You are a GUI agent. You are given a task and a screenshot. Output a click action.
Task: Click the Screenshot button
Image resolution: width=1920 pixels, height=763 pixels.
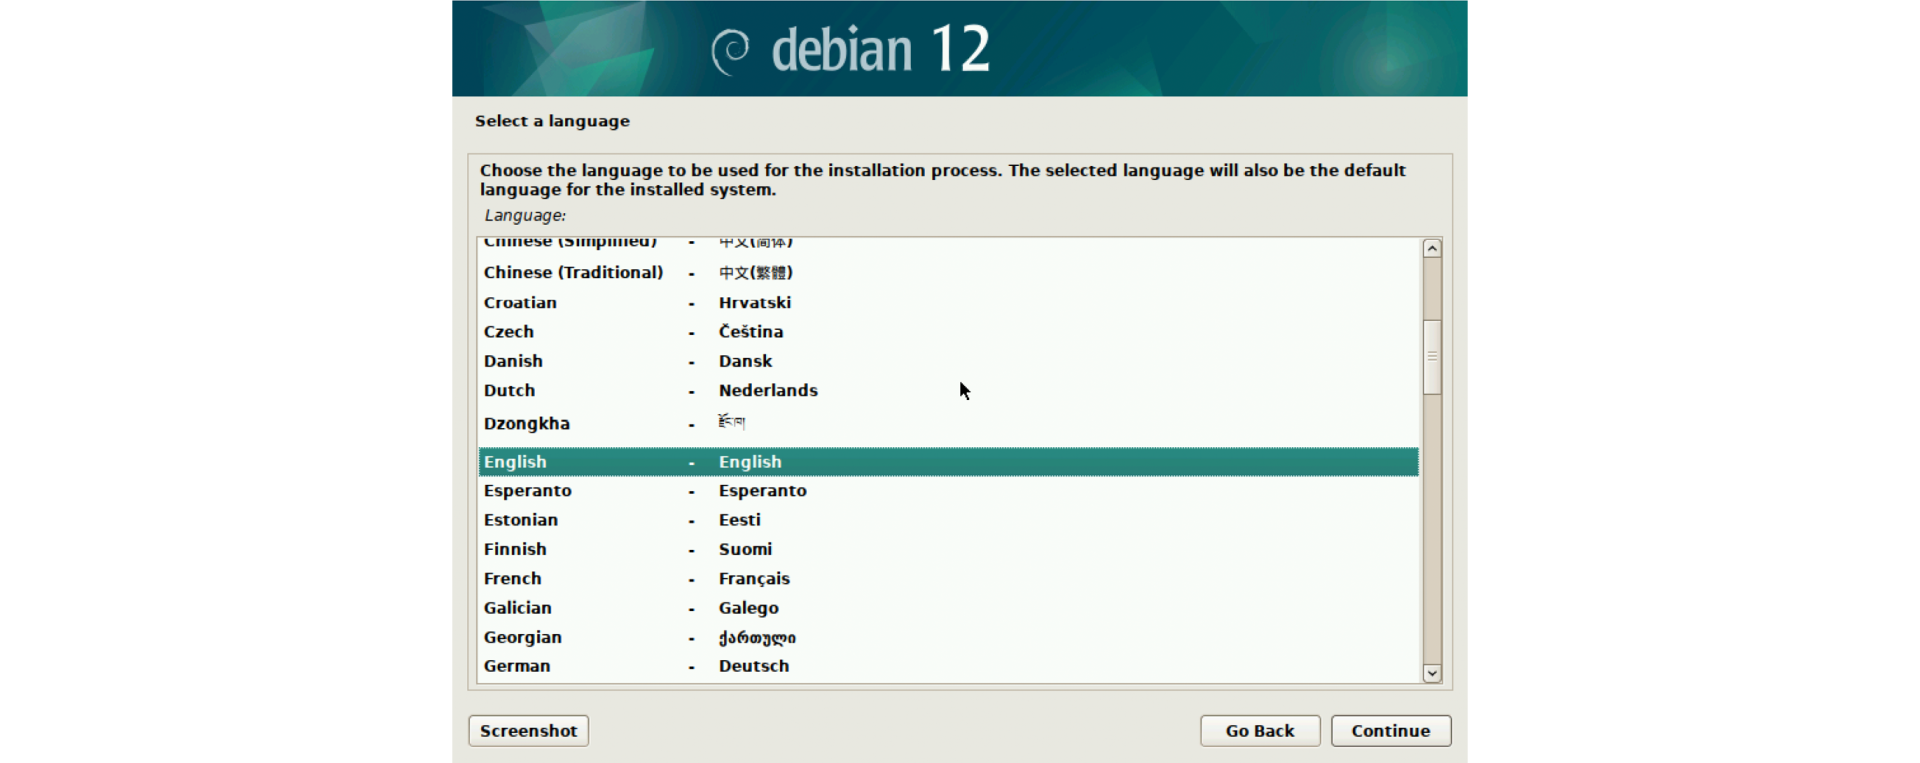[x=528, y=731]
